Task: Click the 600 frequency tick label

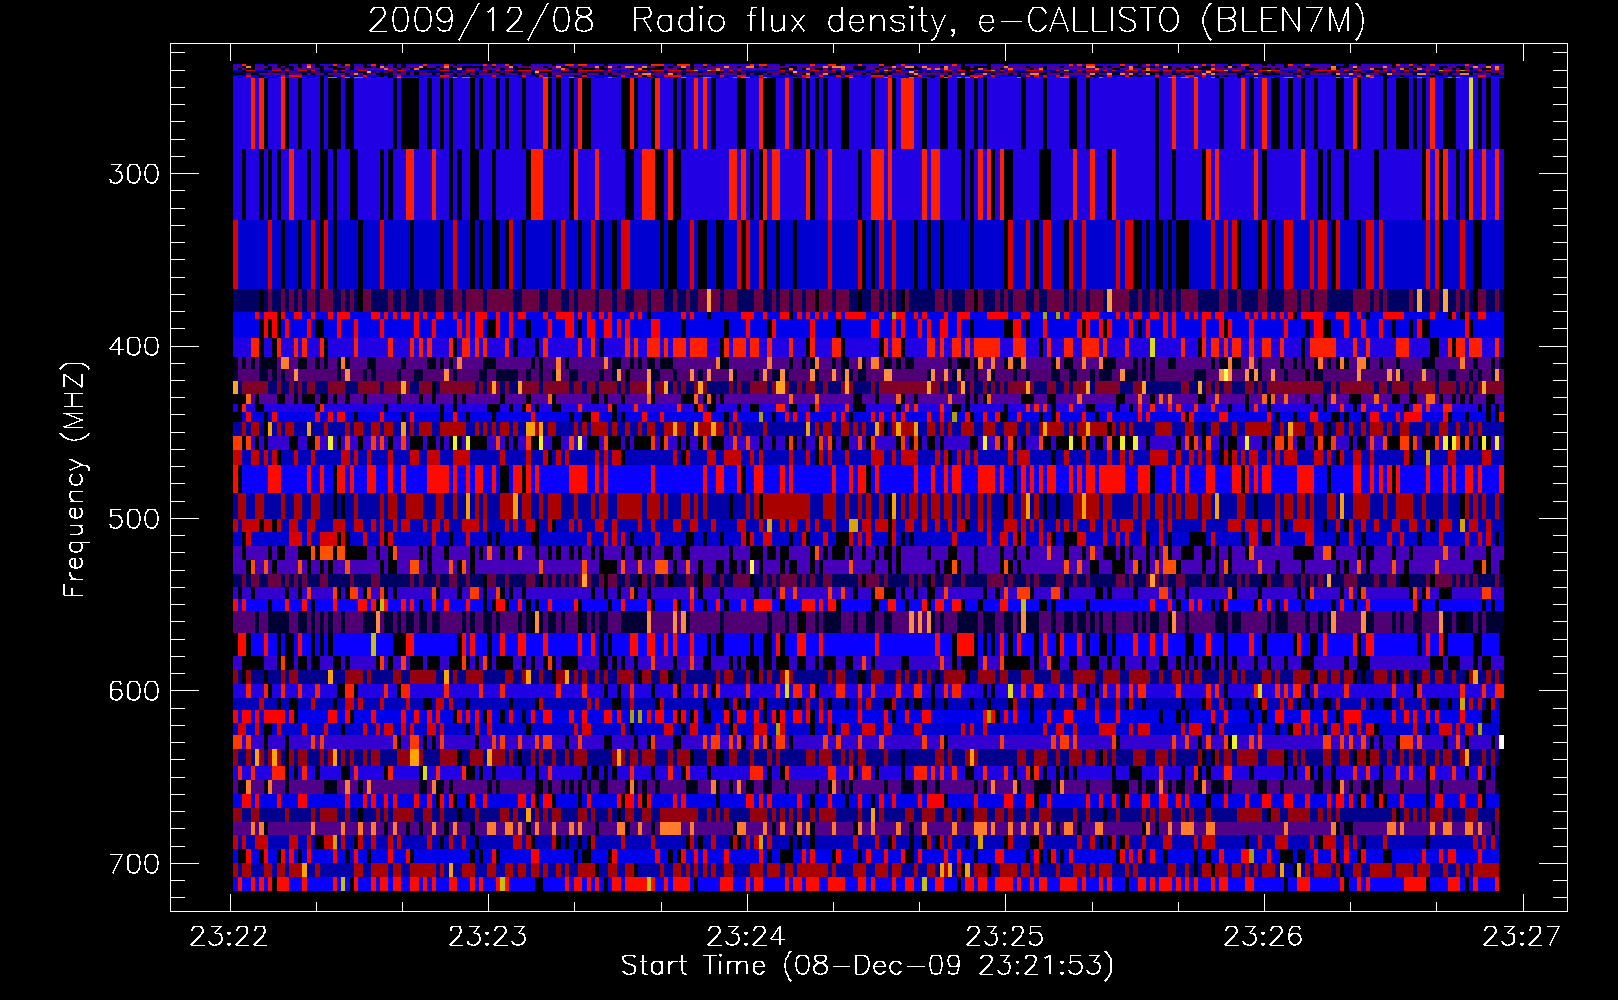Action: coord(134,691)
